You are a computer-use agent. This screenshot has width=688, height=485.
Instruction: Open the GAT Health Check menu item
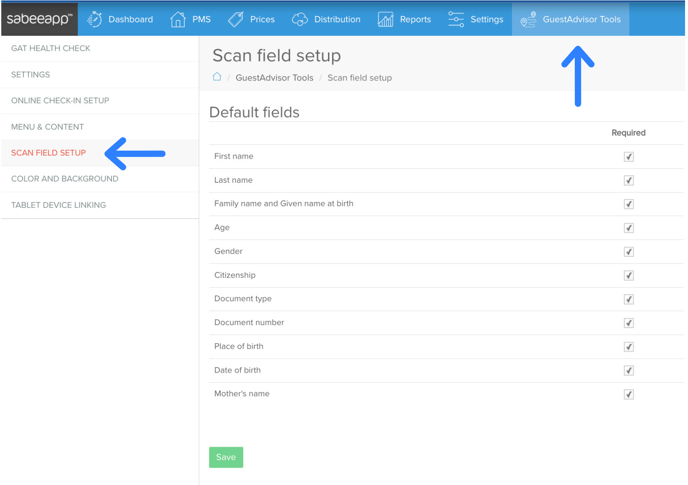(x=51, y=48)
